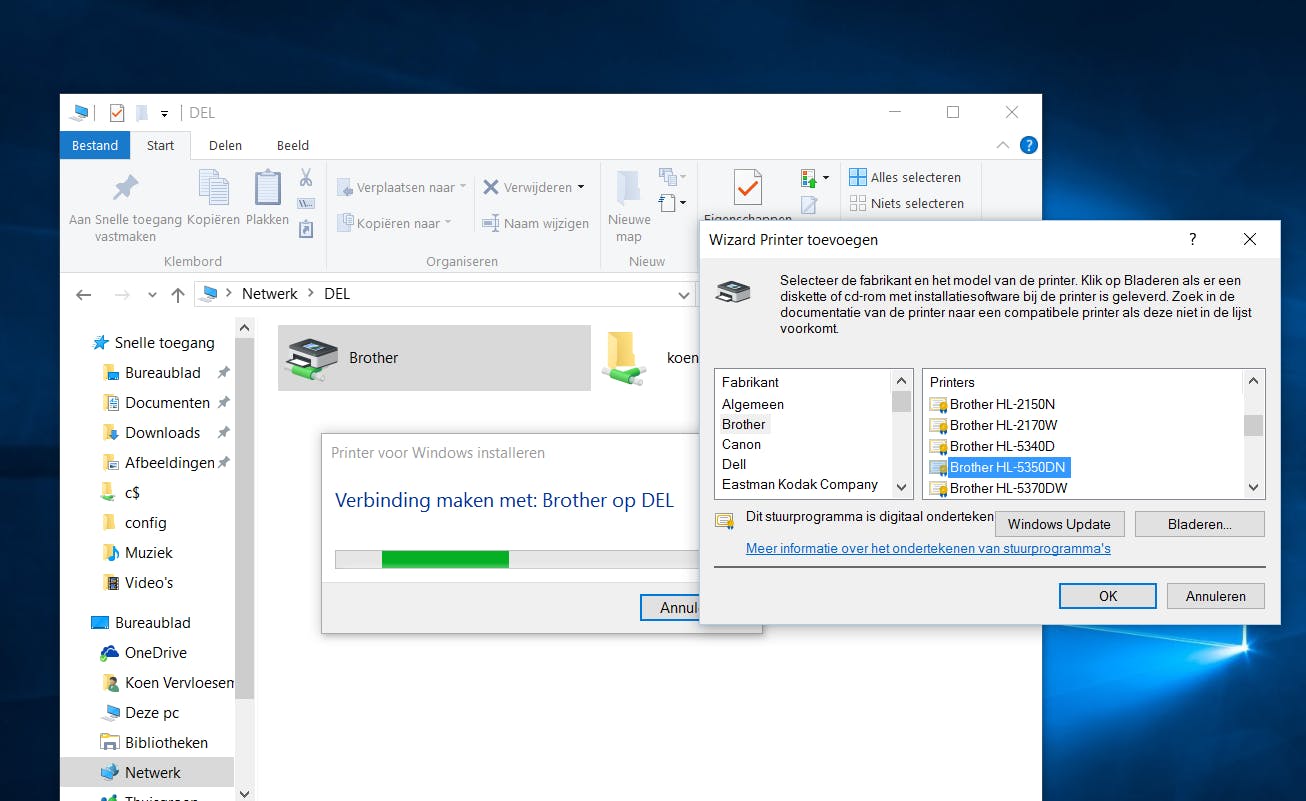The width and height of the screenshot is (1306, 801).
Task: Click the Eigenschappen checkmark icon in ribbon
Action: 747,187
